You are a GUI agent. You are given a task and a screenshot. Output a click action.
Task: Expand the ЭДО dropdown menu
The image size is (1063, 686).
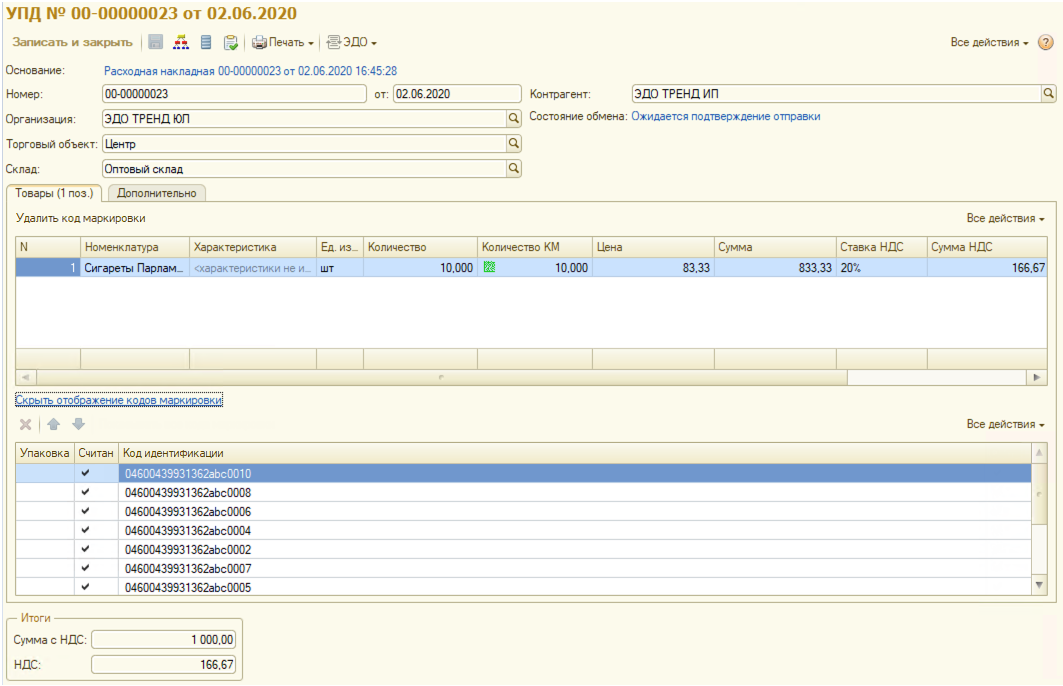coord(352,43)
